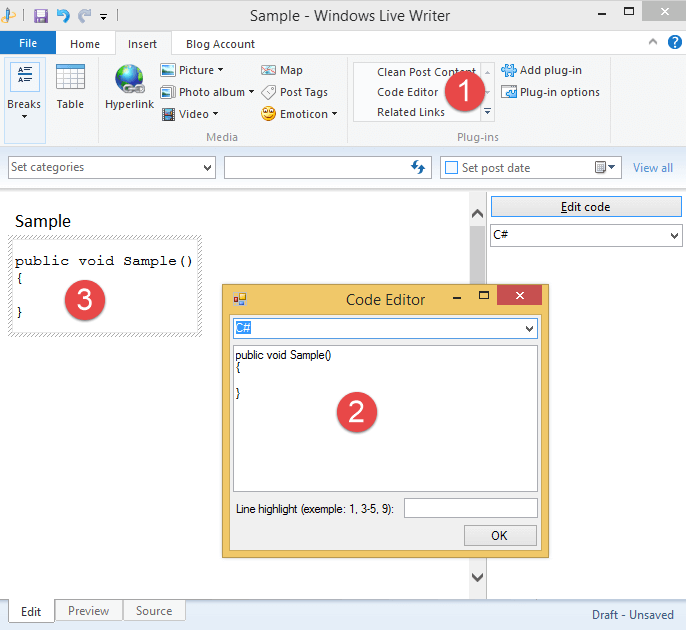Insert a Map
This screenshot has width=686, height=630.
[282, 70]
